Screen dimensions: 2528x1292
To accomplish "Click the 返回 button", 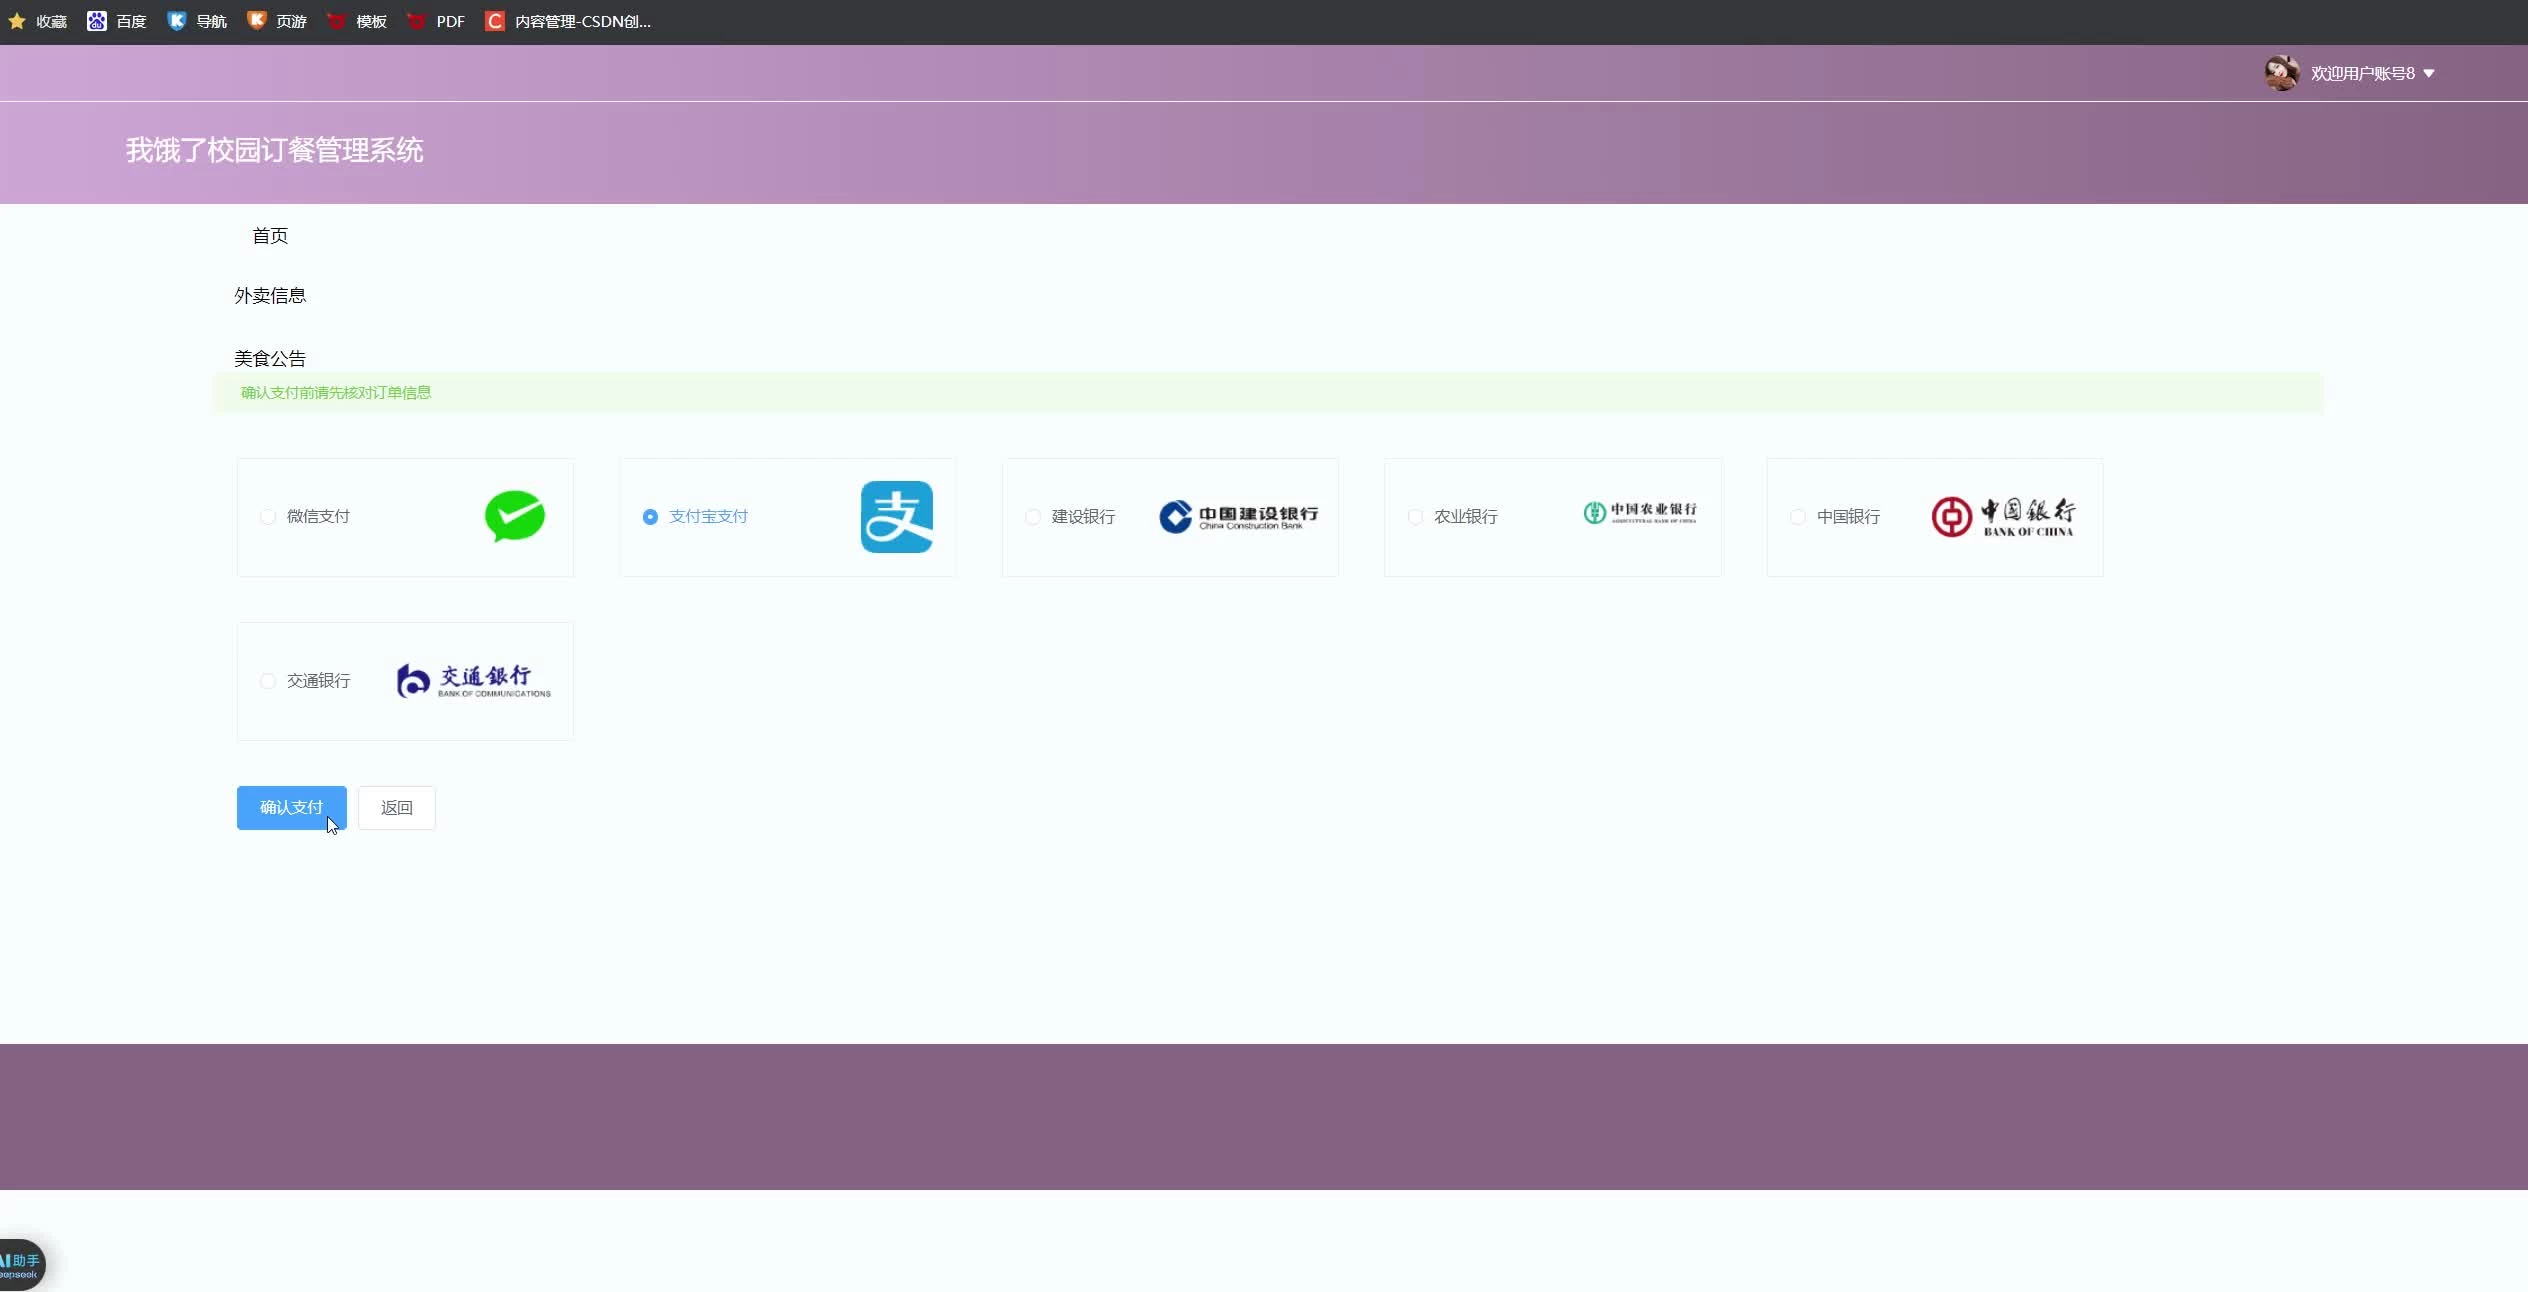I will coord(396,808).
